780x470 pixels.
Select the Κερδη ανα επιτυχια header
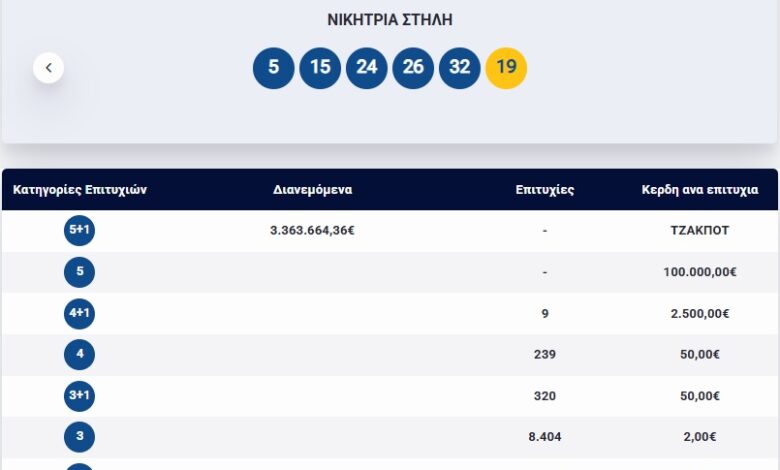[700, 189]
